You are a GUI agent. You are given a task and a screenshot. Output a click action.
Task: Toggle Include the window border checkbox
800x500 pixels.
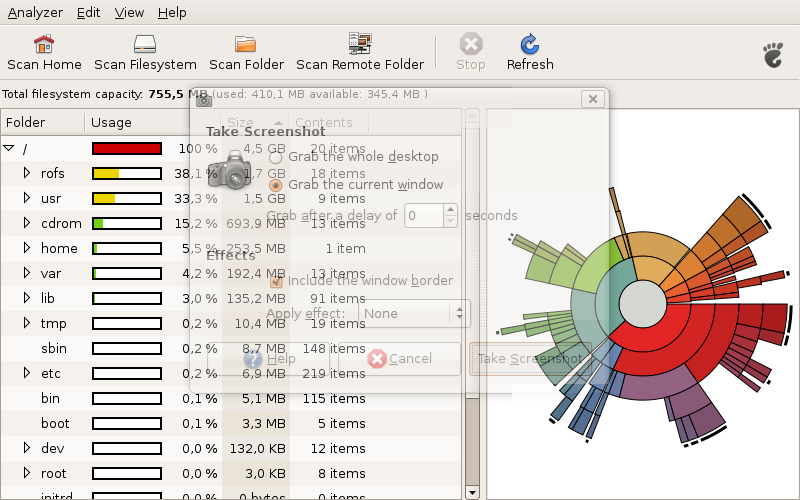pyautogui.click(x=276, y=281)
